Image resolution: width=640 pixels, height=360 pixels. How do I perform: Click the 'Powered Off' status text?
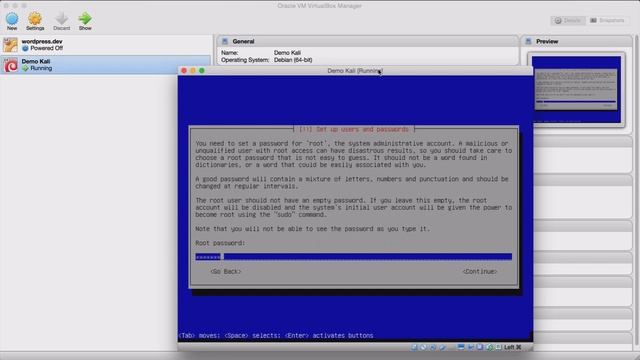click(x=47, y=48)
